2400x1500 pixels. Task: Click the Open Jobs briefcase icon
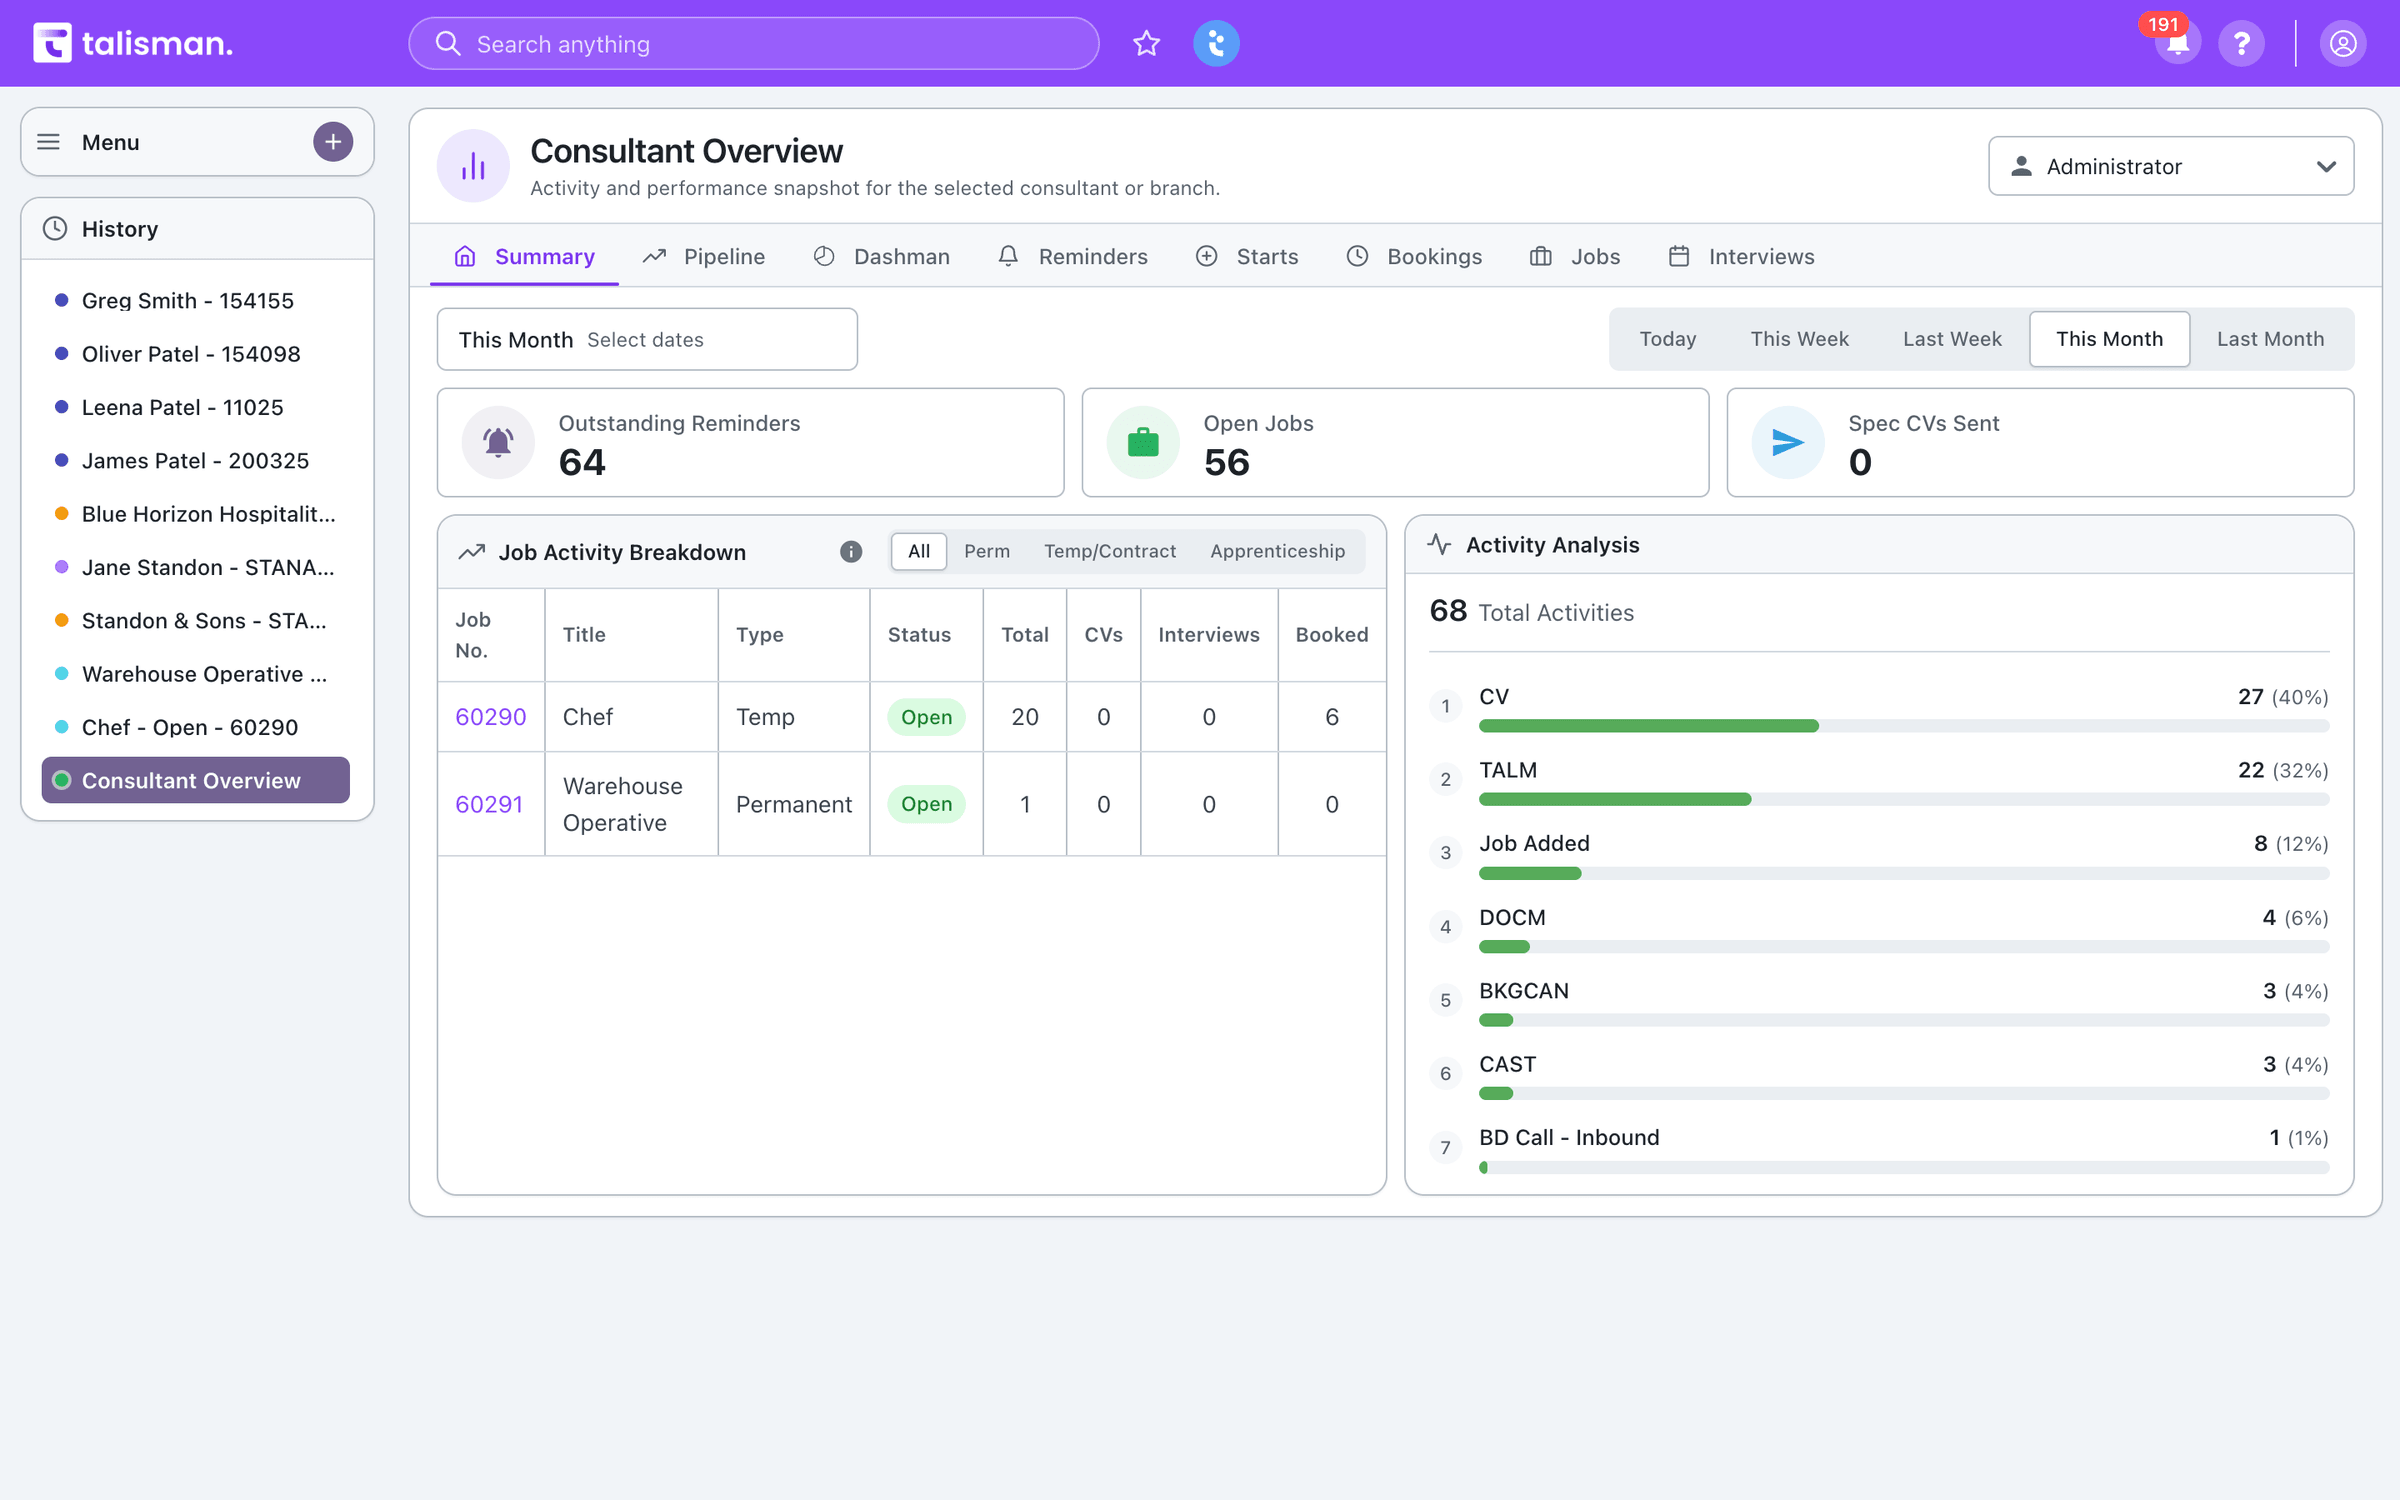coord(1143,442)
